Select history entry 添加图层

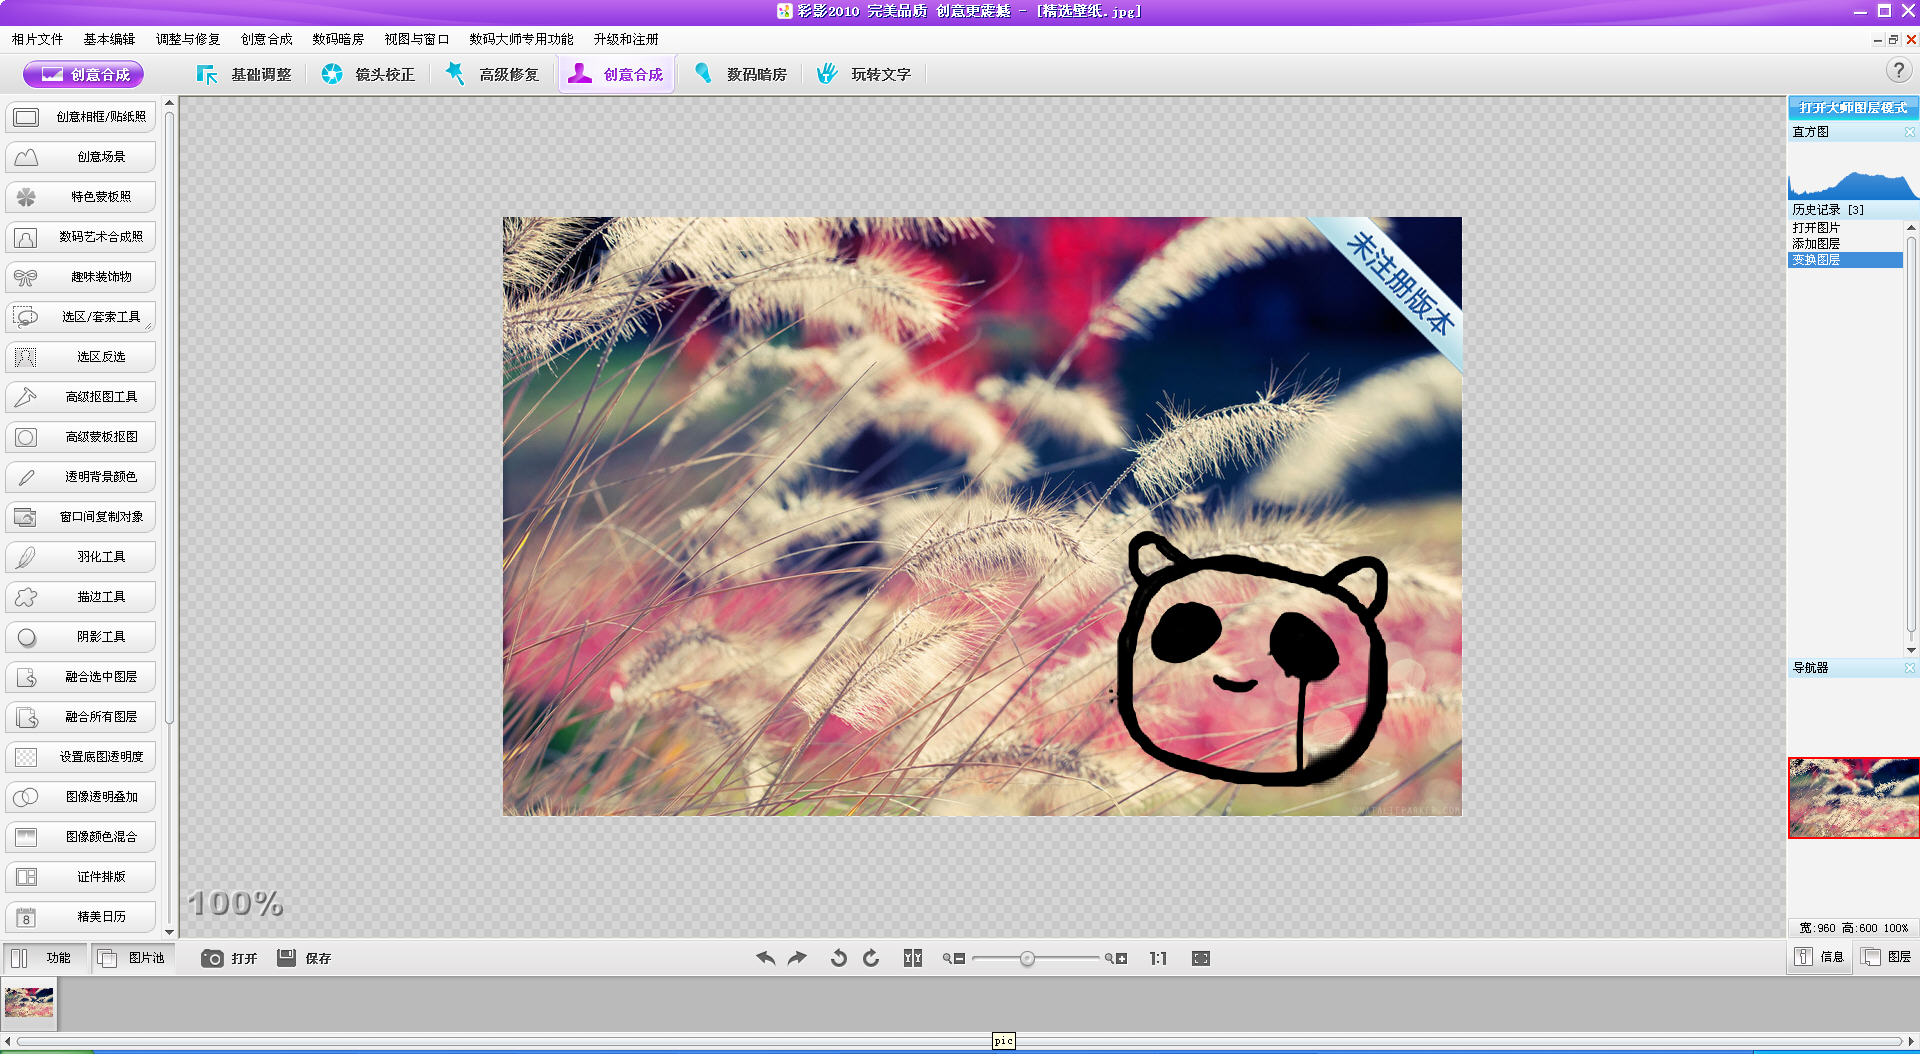click(x=1845, y=244)
